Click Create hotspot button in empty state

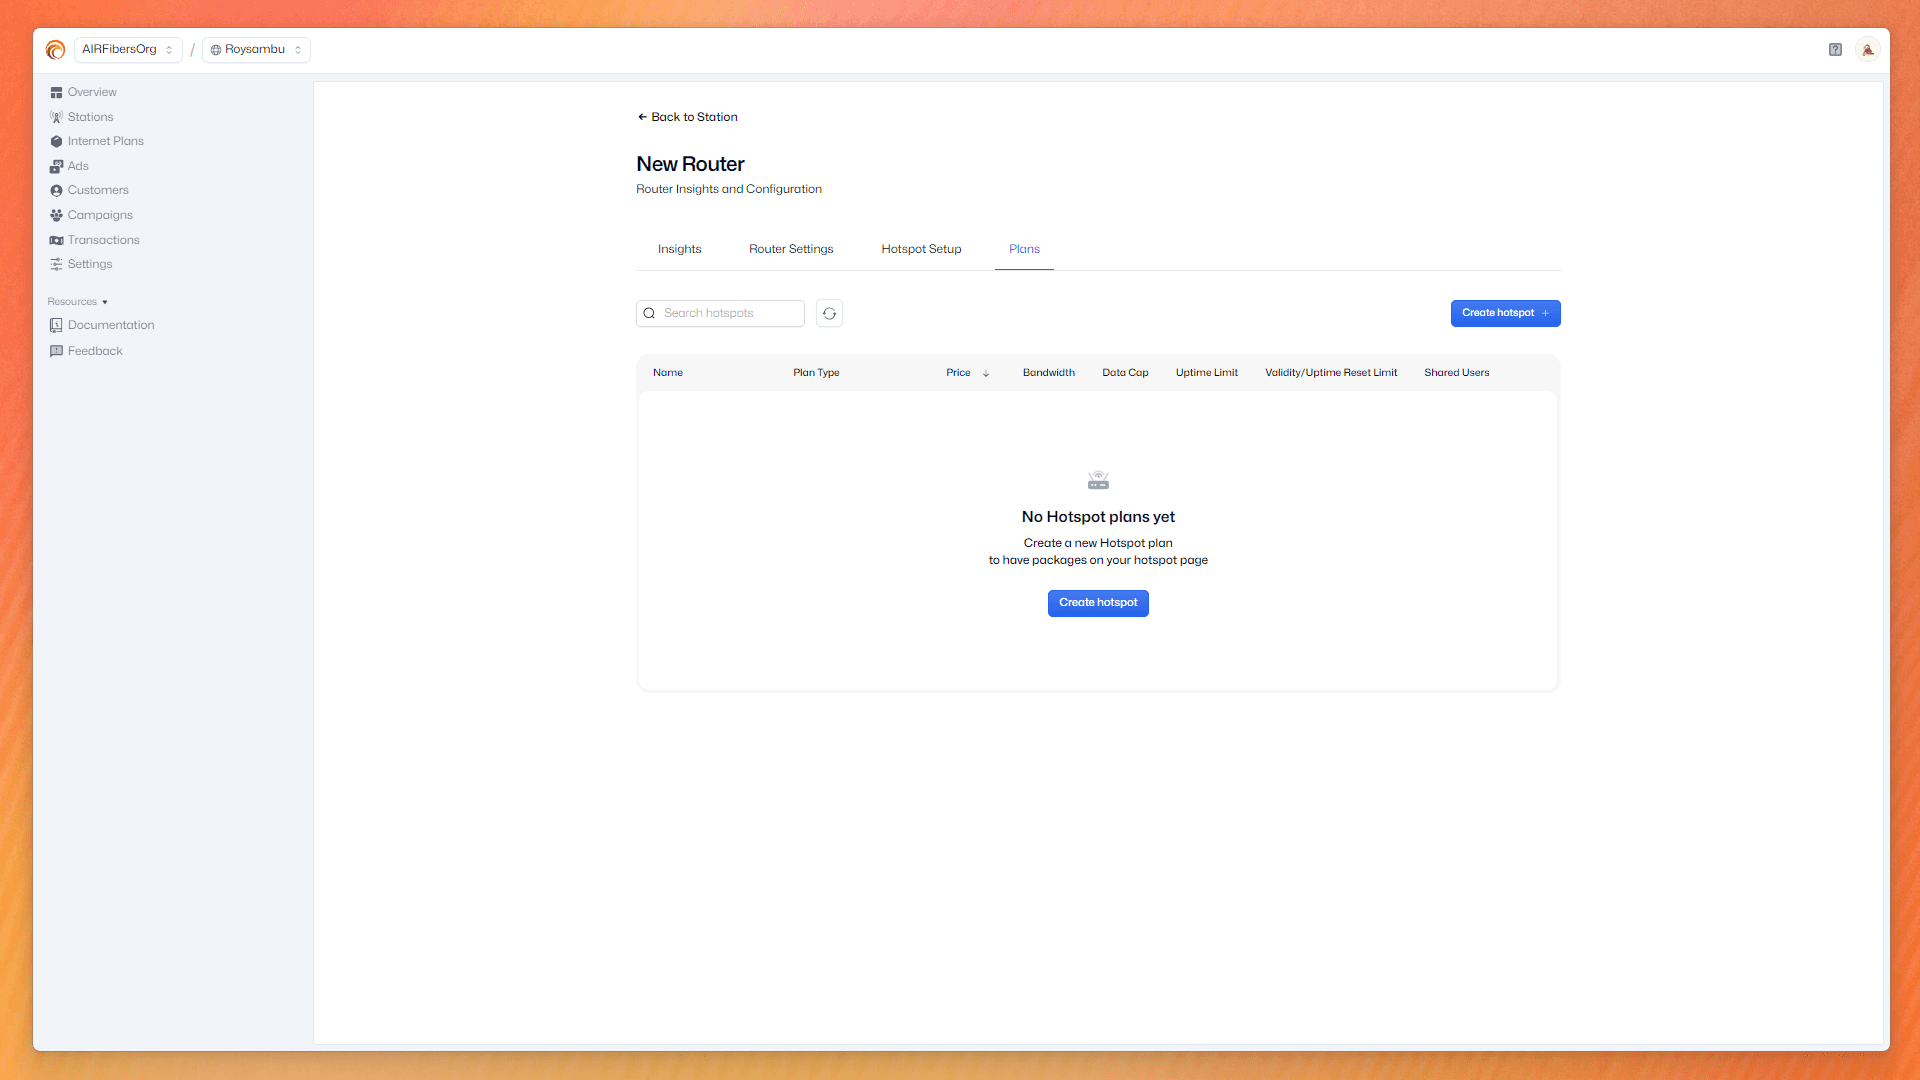(x=1097, y=602)
